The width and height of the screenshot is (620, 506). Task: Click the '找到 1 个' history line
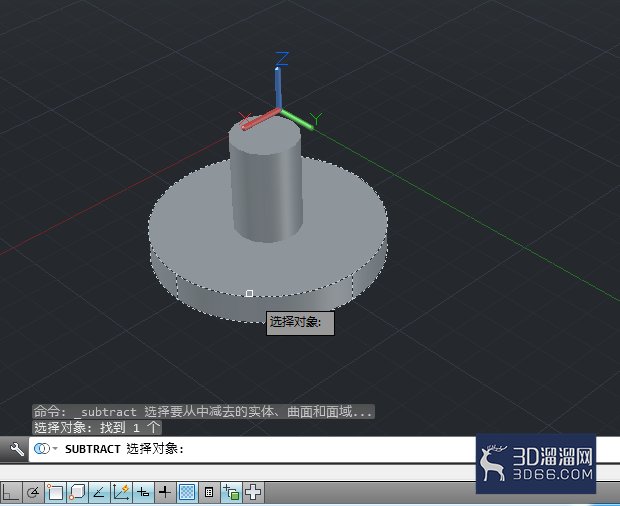[97, 427]
